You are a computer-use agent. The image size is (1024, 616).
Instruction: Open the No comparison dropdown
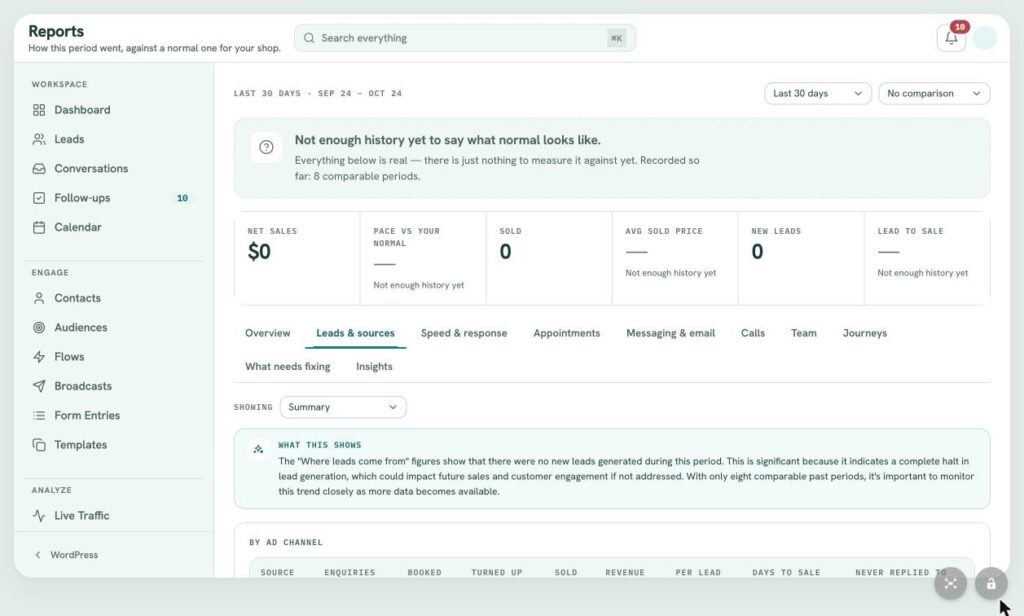click(x=934, y=93)
